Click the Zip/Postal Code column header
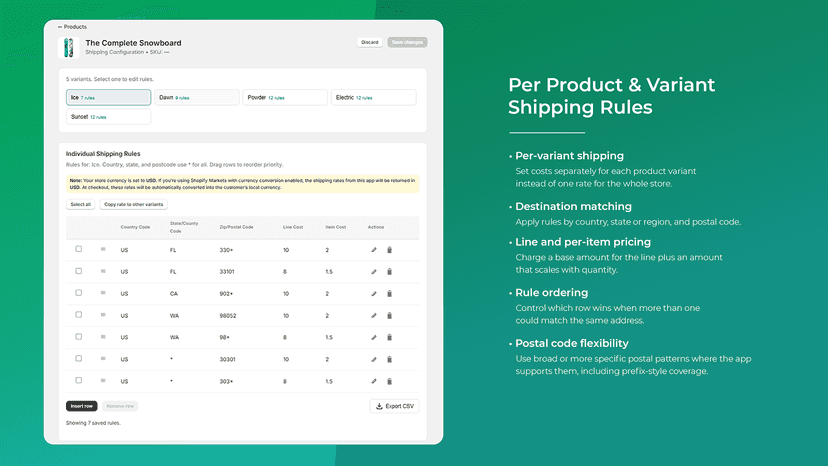828x466 pixels. [x=237, y=227]
